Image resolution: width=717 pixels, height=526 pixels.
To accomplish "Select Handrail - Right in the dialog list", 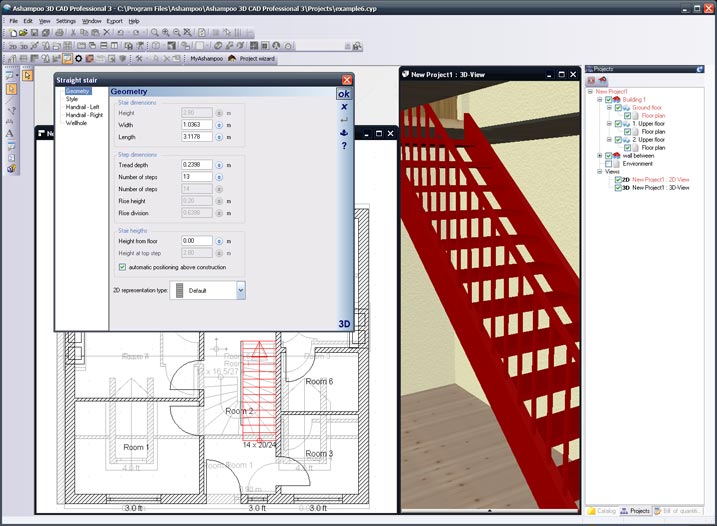I will pos(84,115).
